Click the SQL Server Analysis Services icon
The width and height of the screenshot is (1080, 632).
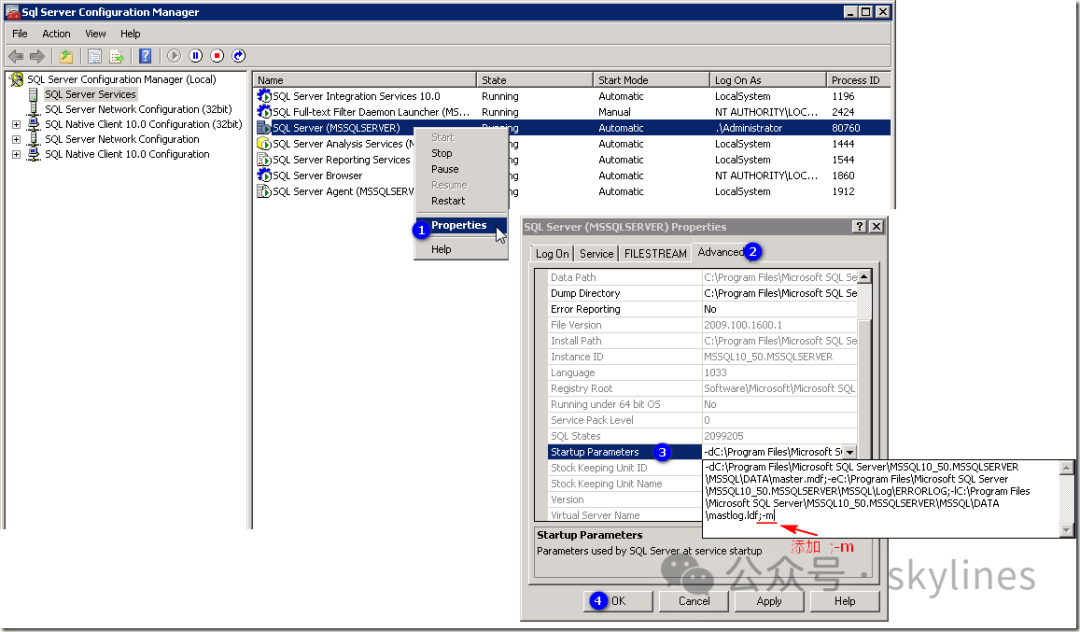click(x=264, y=144)
